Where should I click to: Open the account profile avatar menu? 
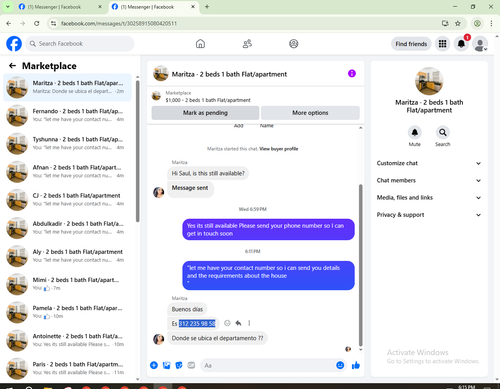(480, 44)
